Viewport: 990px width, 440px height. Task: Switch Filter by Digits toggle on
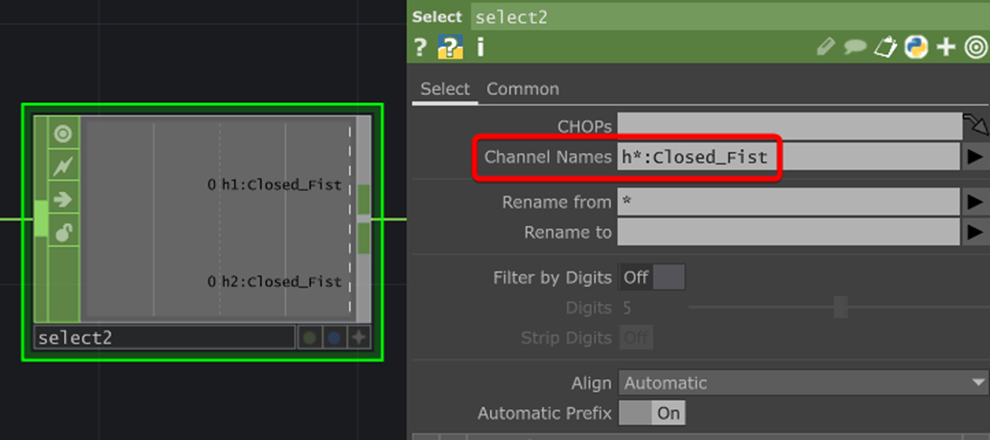(x=652, y=277)
